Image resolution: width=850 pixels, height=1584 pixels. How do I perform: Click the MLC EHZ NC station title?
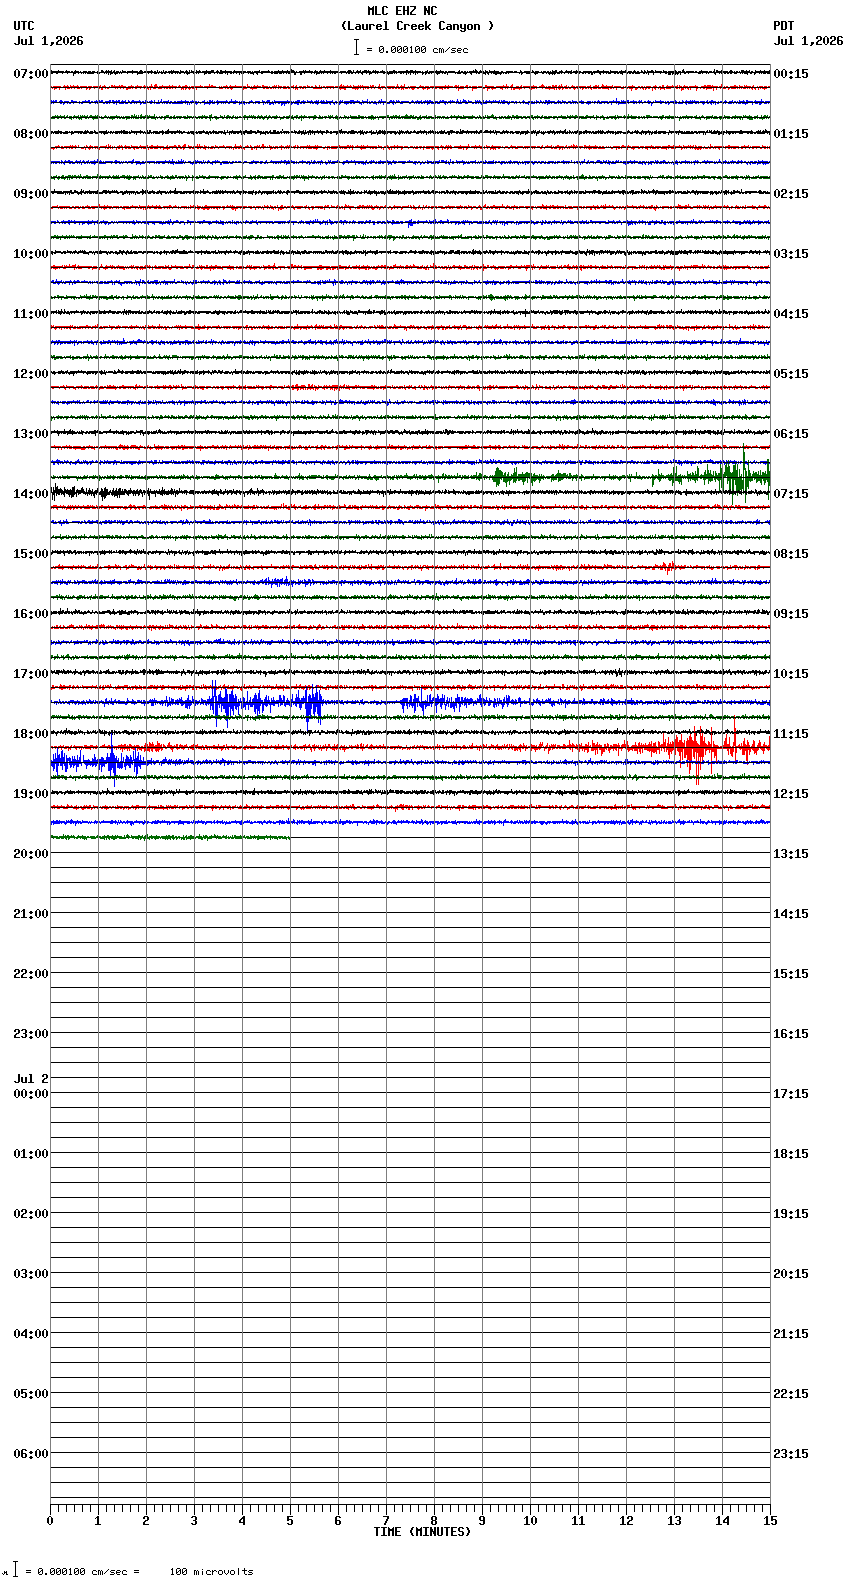tap(402, 11)
